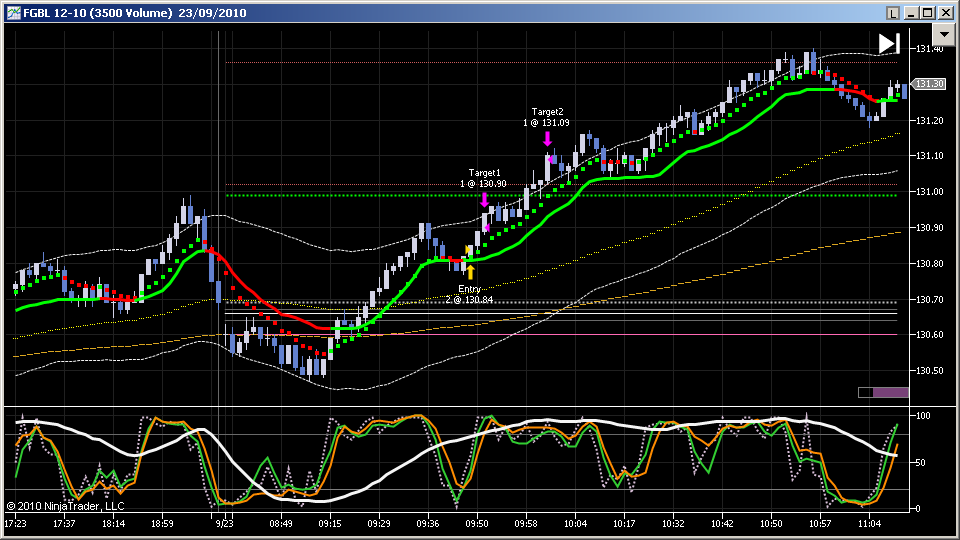Maximize the FGBL chart window

pyautogui.click(x=928, y=13)
